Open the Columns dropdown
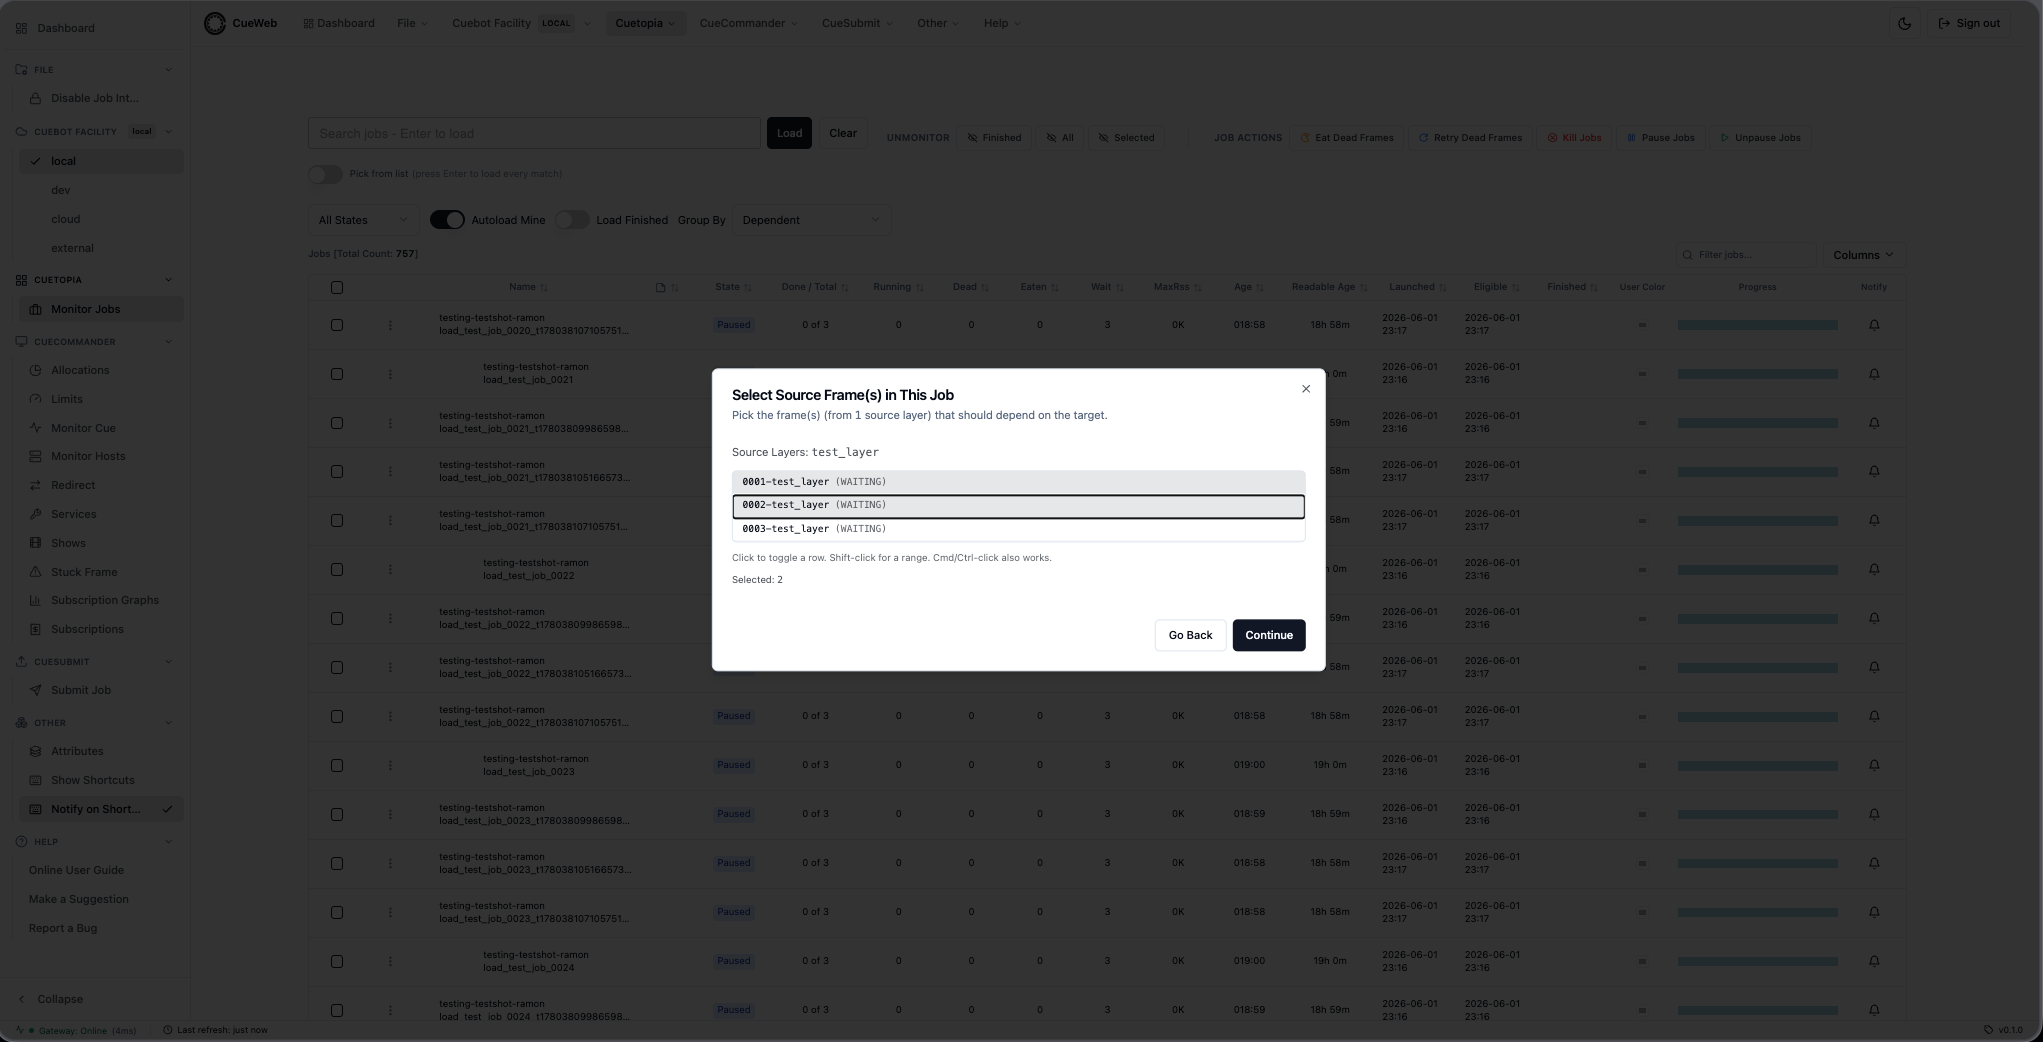Image resolution: width=2043 pixels, height=1042 pixels. 1863,255
